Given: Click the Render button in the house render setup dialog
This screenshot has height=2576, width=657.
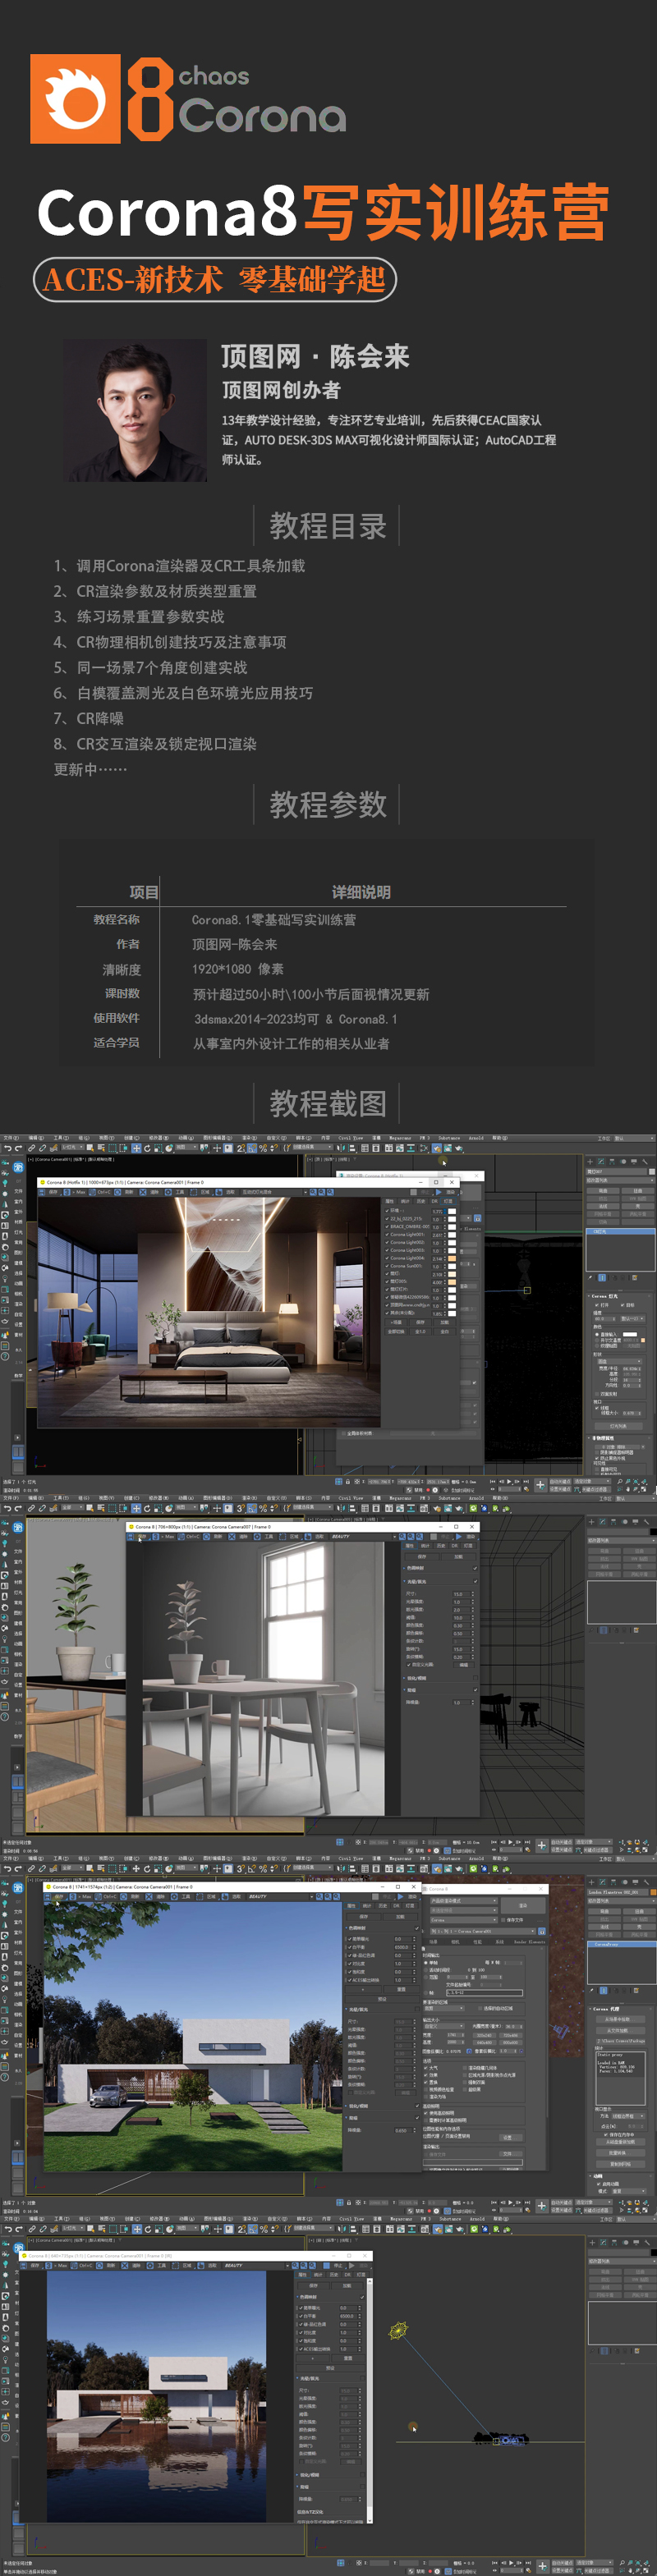Looking at the screenshot, I should tap(522, 1906).
